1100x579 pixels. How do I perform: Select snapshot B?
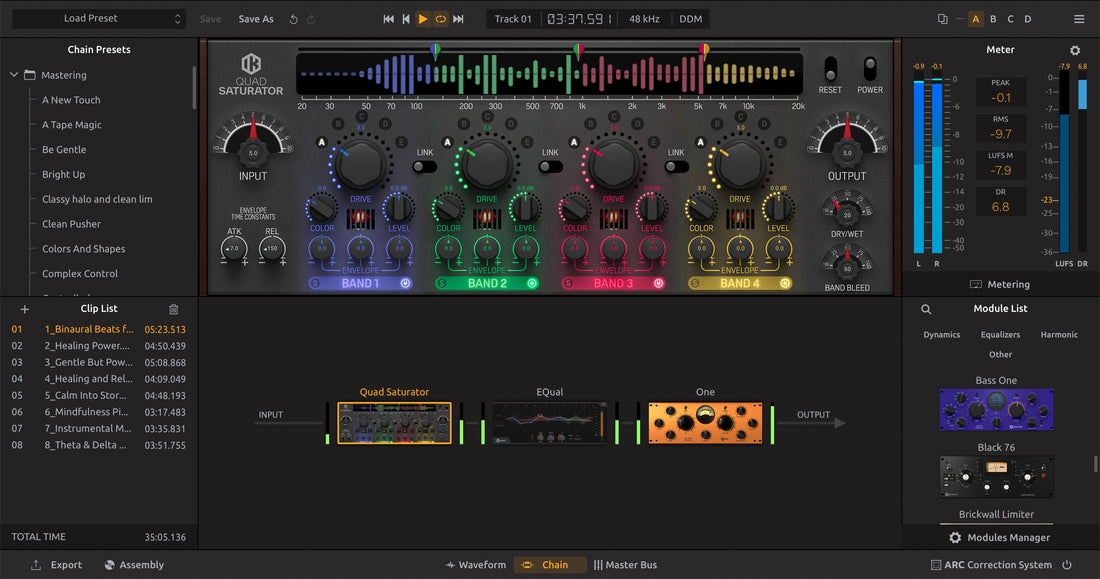pos(993,19)
